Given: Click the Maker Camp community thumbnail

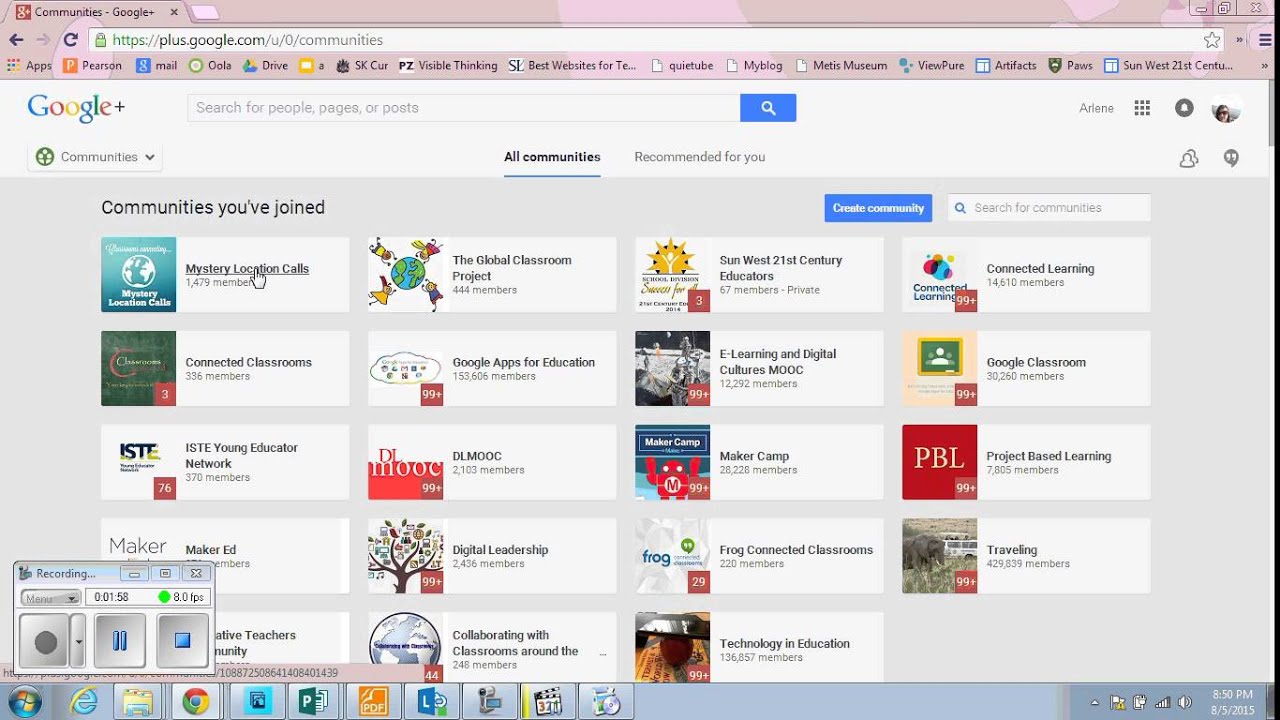Looking at the screenshot, I should [672, 462].
